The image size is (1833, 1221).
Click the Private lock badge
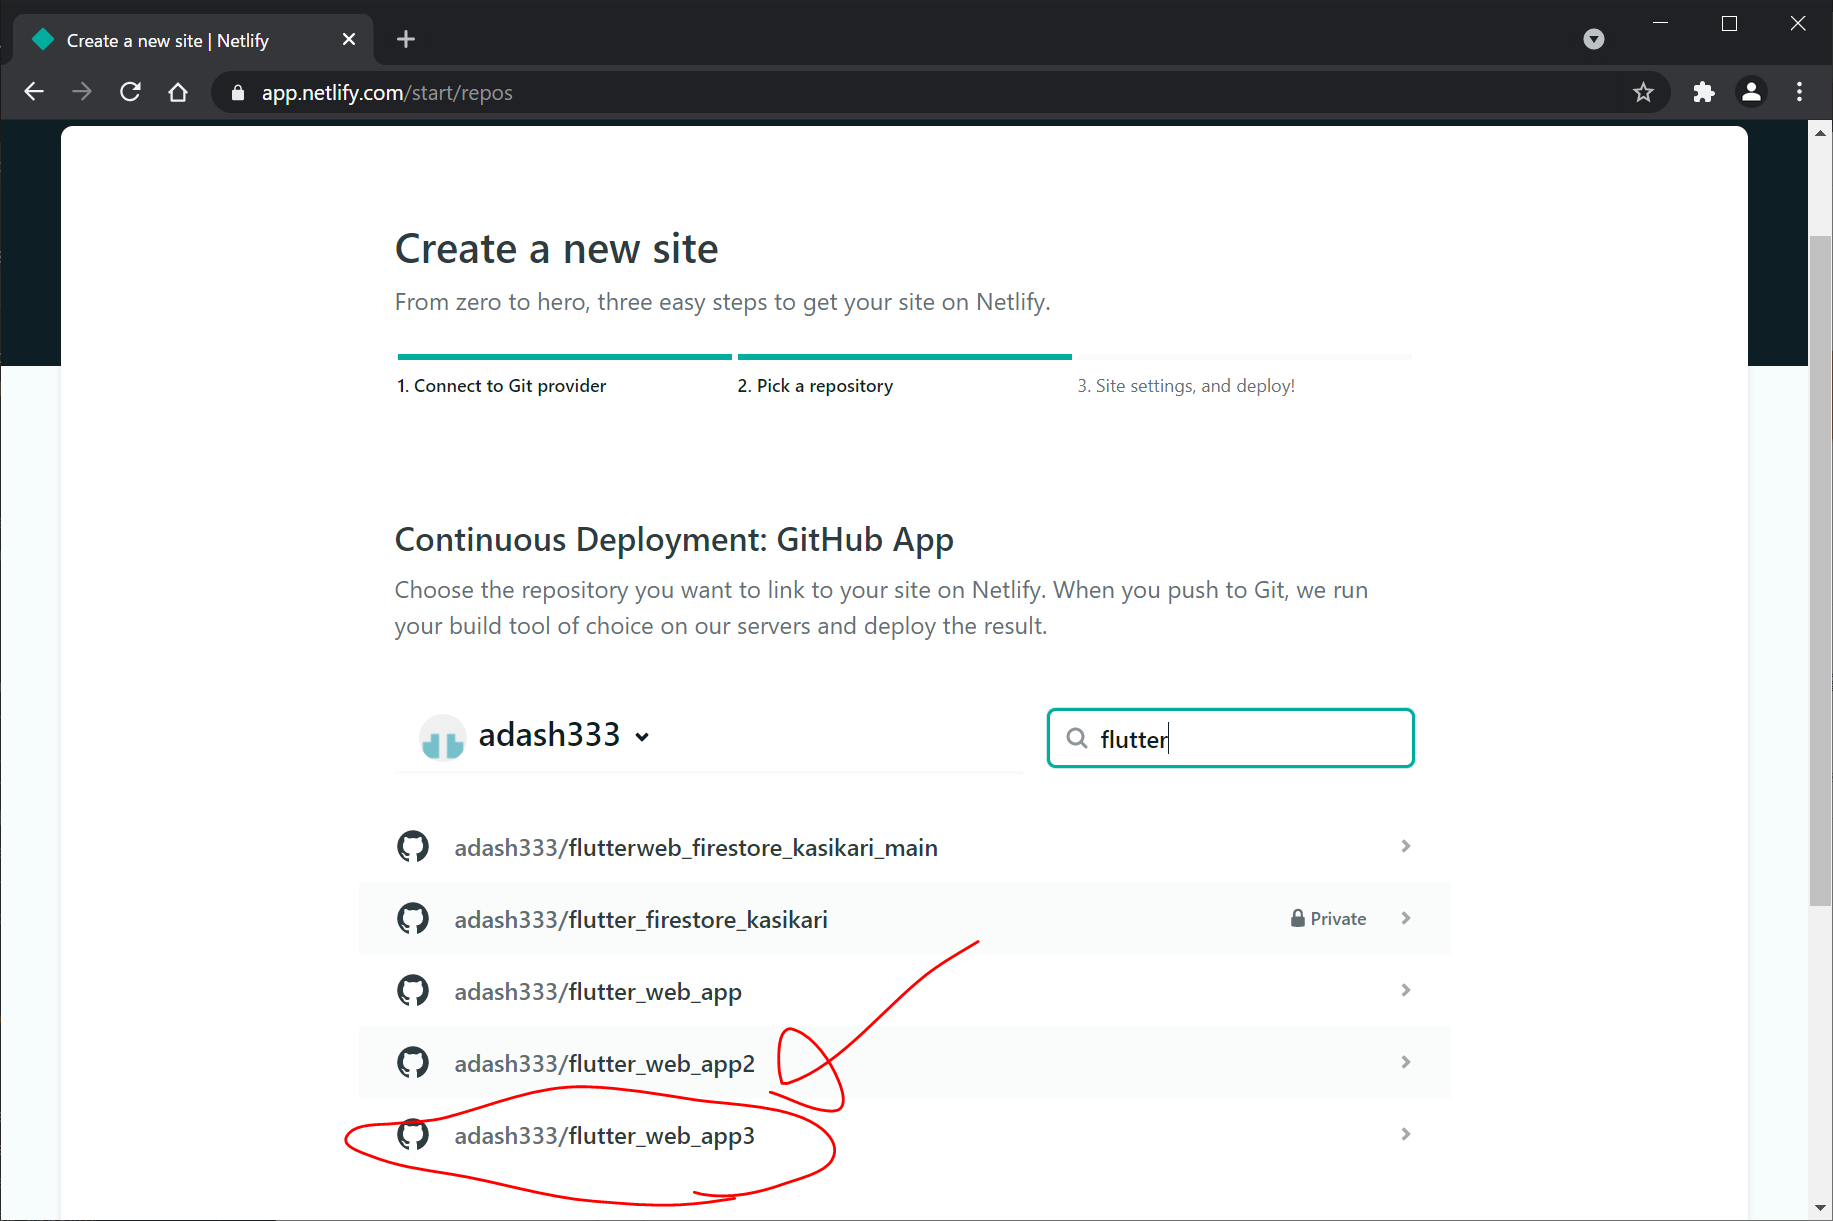(x=1328, y=918)
